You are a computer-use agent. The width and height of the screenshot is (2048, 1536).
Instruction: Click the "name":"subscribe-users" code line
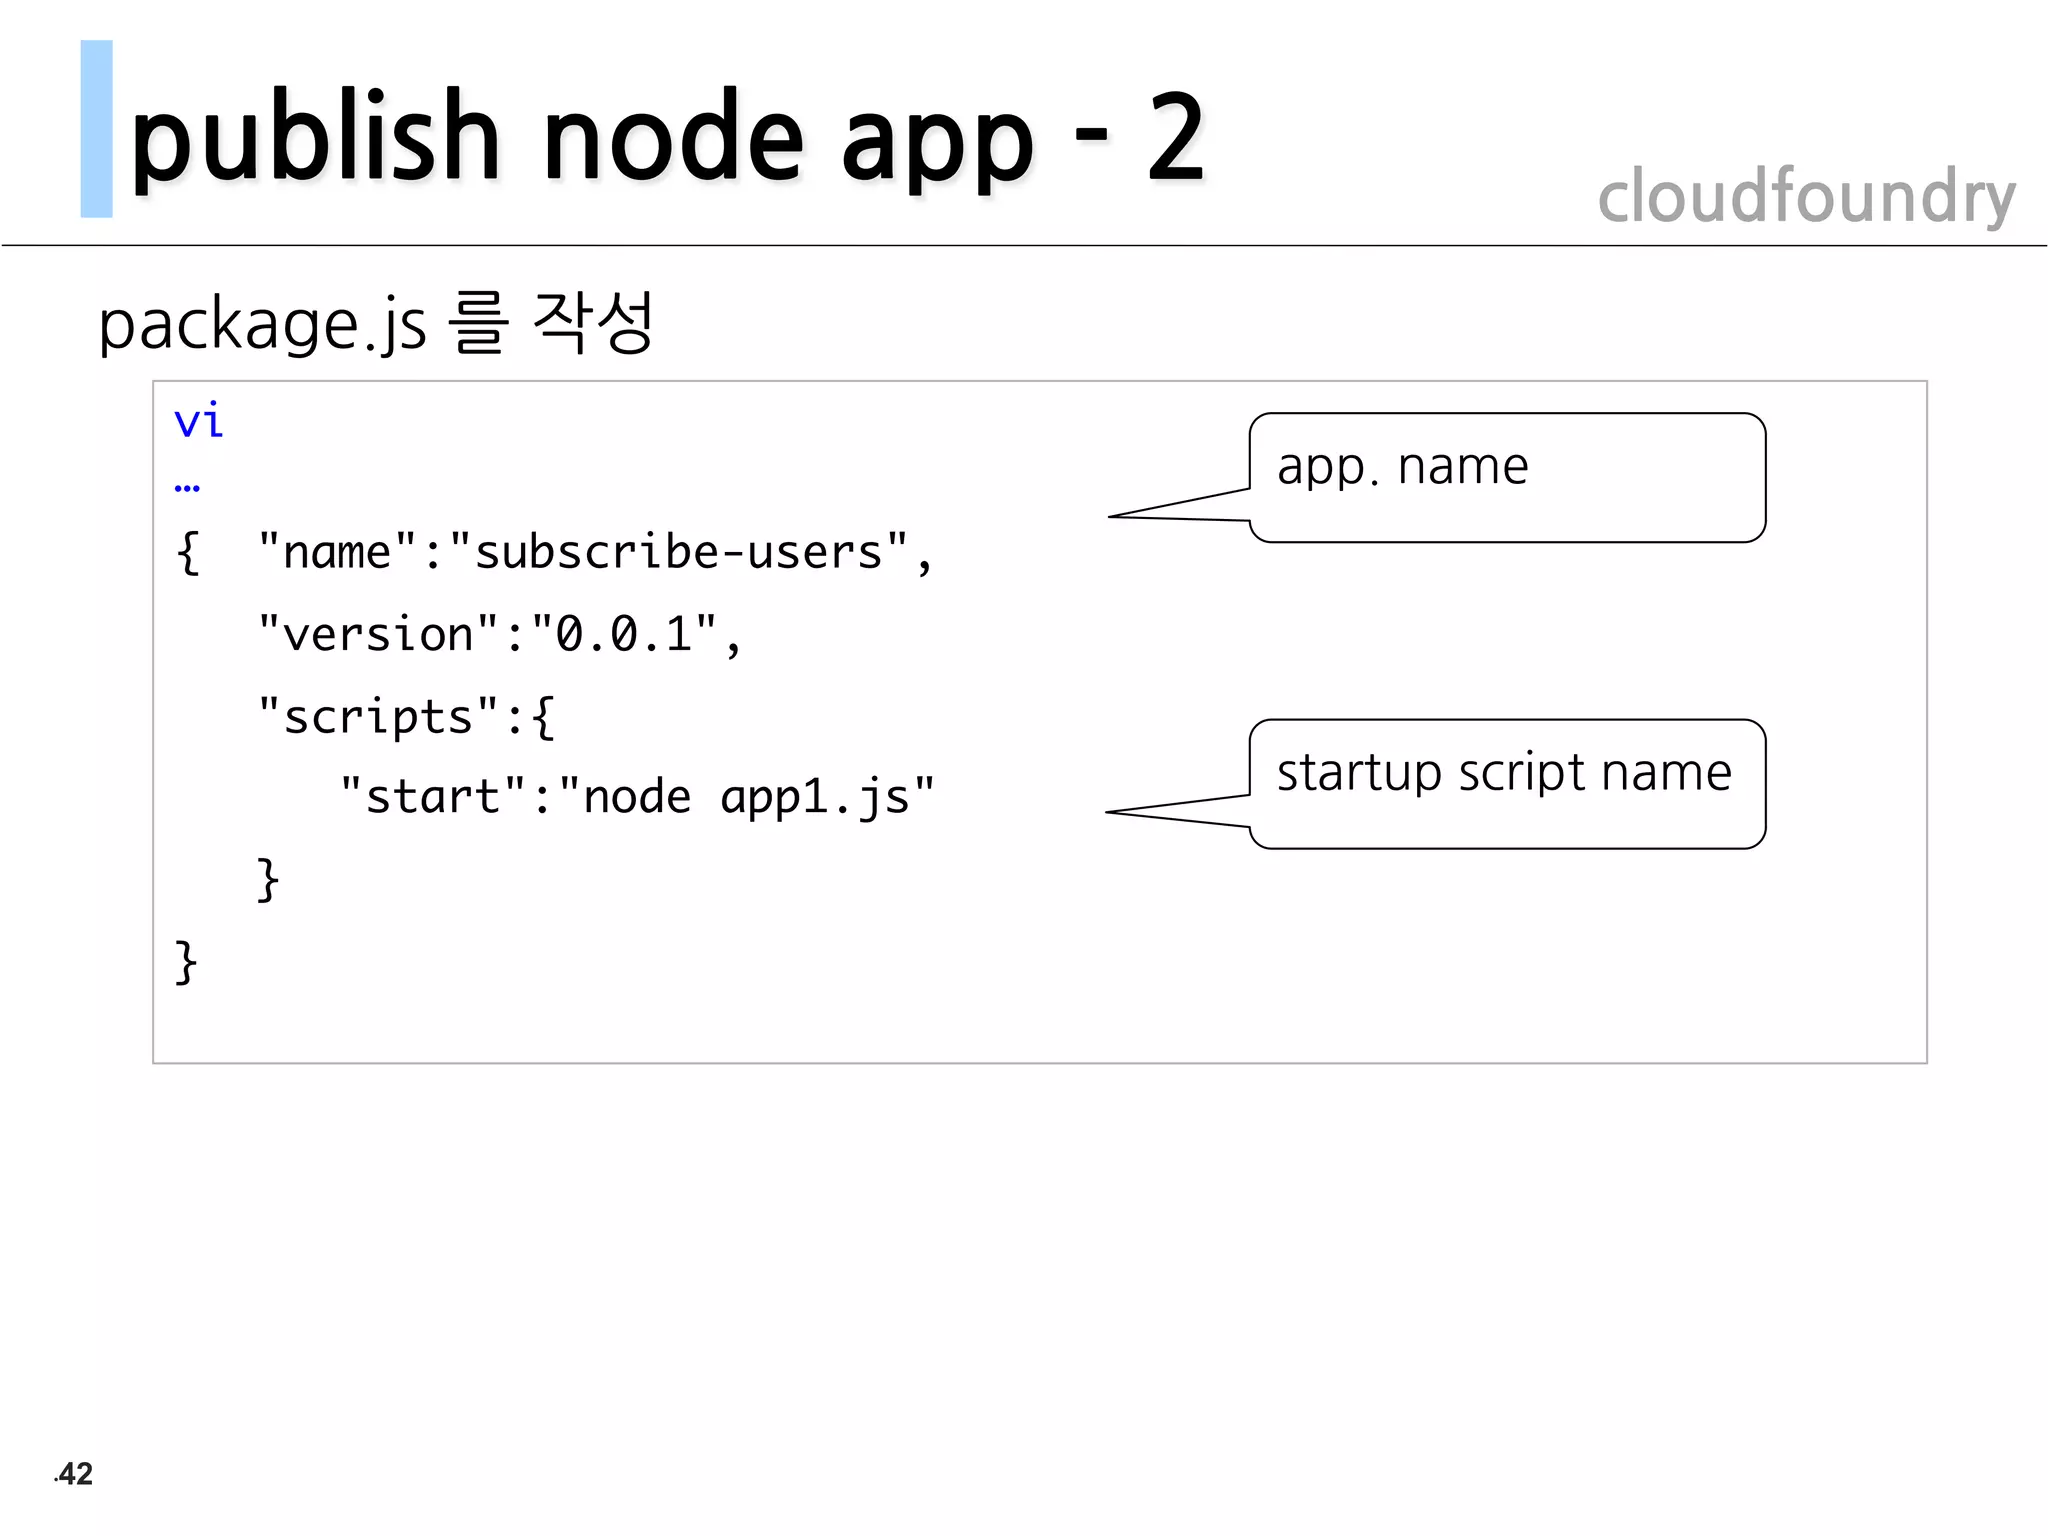click(x=594, y=553)
